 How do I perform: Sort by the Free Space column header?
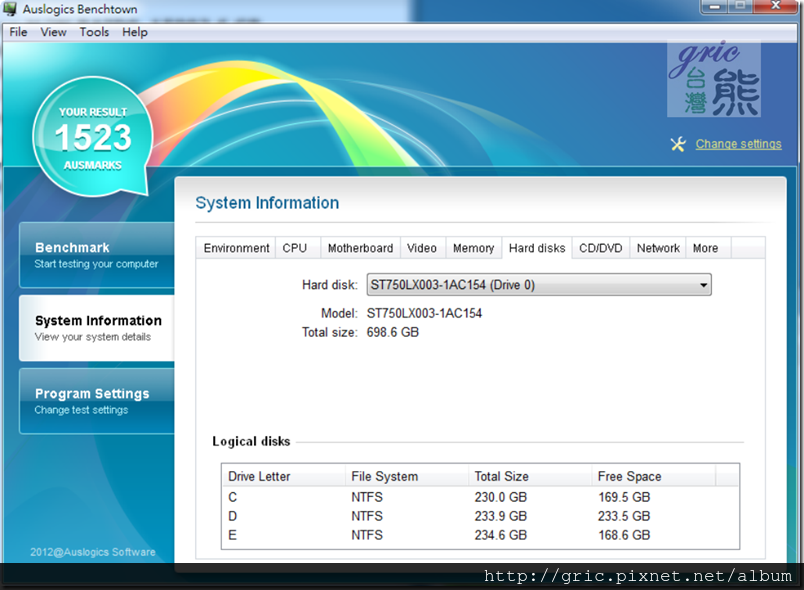(x=653, y=476)
